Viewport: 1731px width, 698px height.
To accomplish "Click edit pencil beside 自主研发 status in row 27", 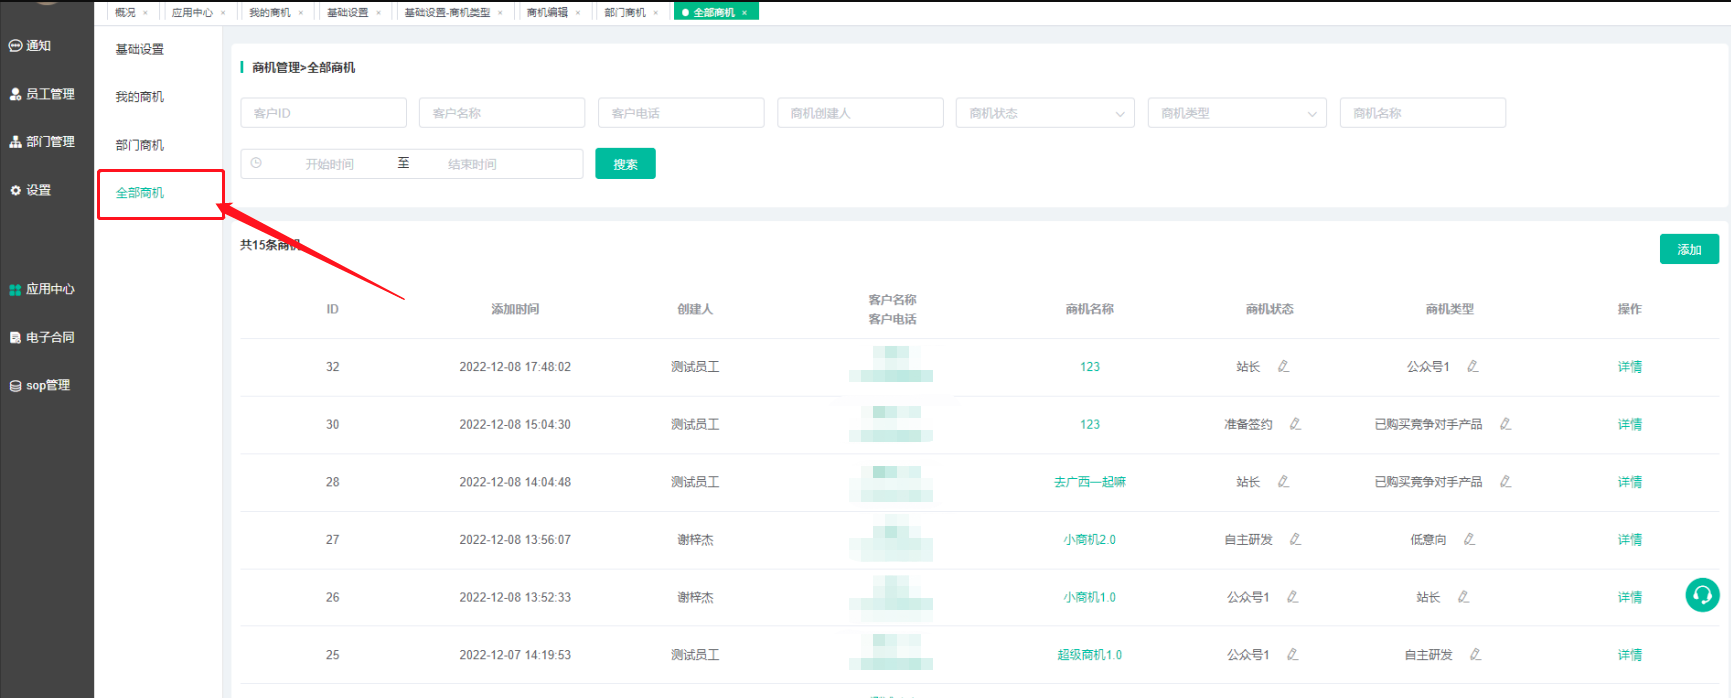I will 1295,539.
